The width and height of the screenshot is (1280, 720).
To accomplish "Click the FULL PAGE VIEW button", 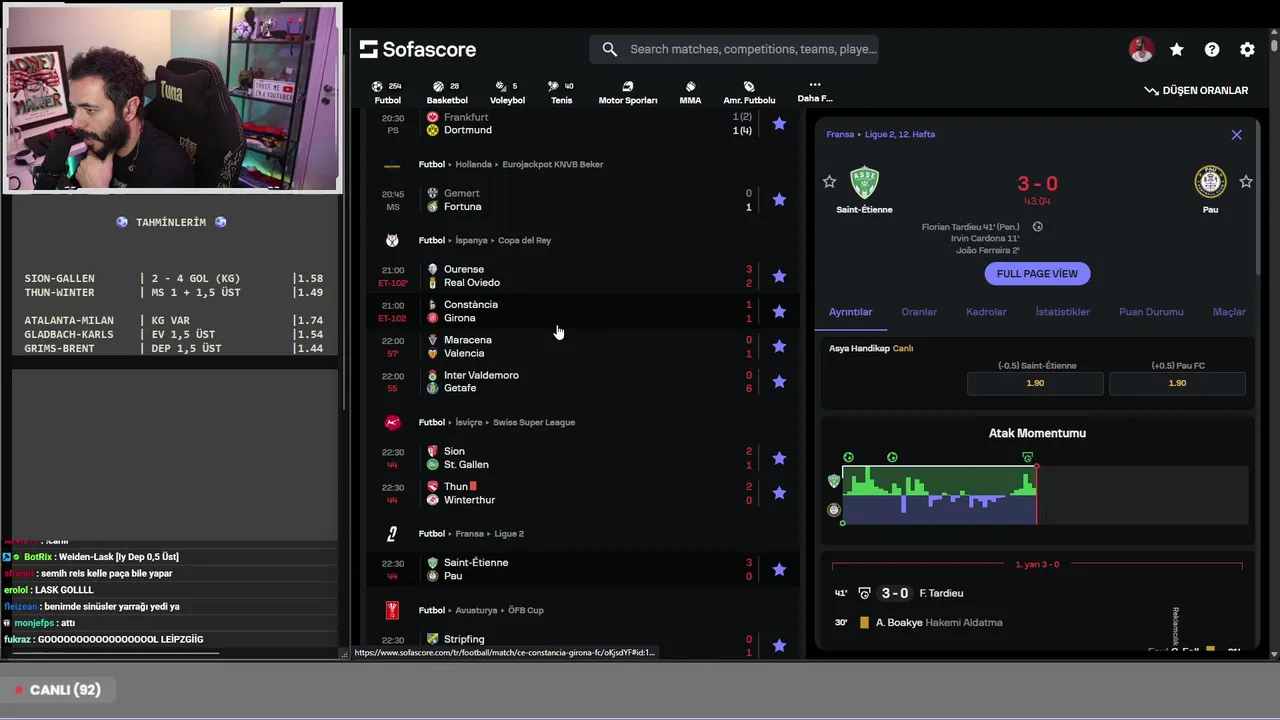I will [1037, 274].
